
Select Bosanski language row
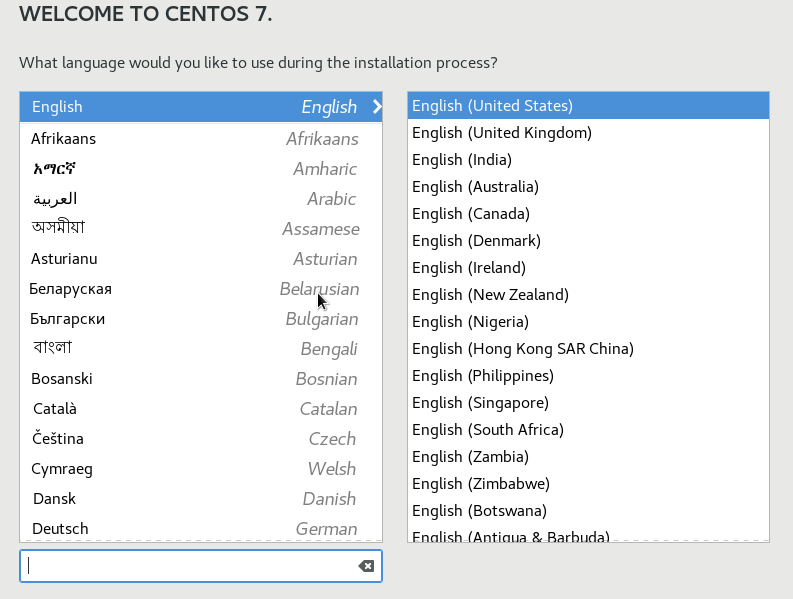(x=200, y=379)
